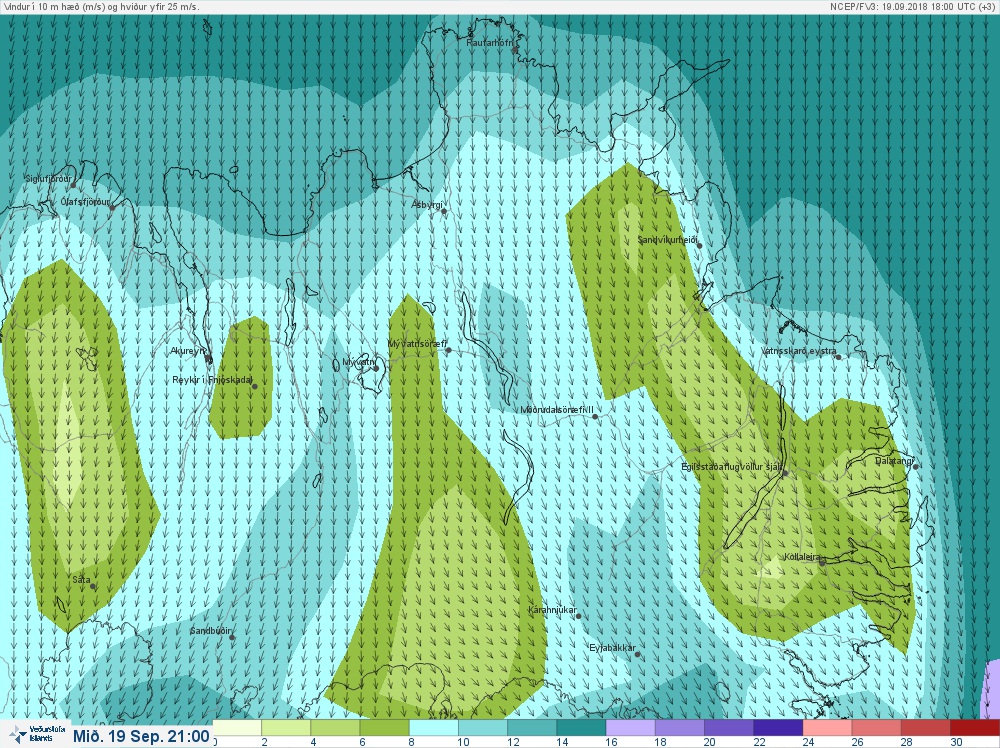Click the Vindur í 10 m hæð title text
The image size is (1000, 748).
(x=101, y=6)
